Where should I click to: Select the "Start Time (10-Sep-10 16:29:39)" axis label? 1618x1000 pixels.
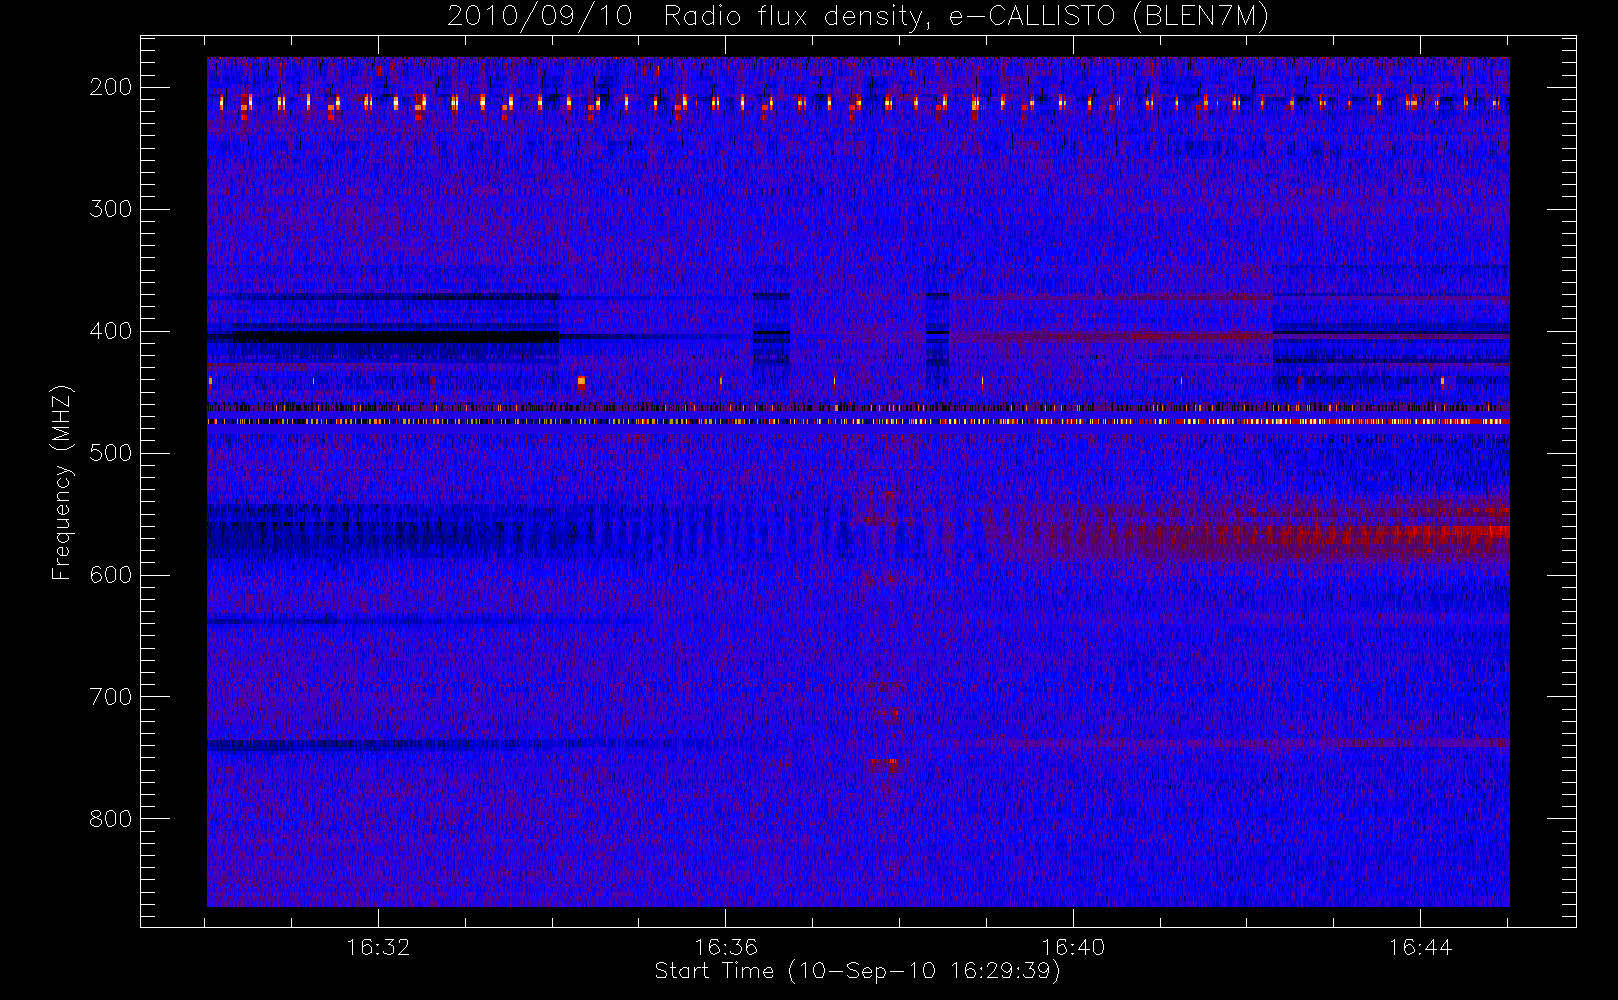coord(857,971)
